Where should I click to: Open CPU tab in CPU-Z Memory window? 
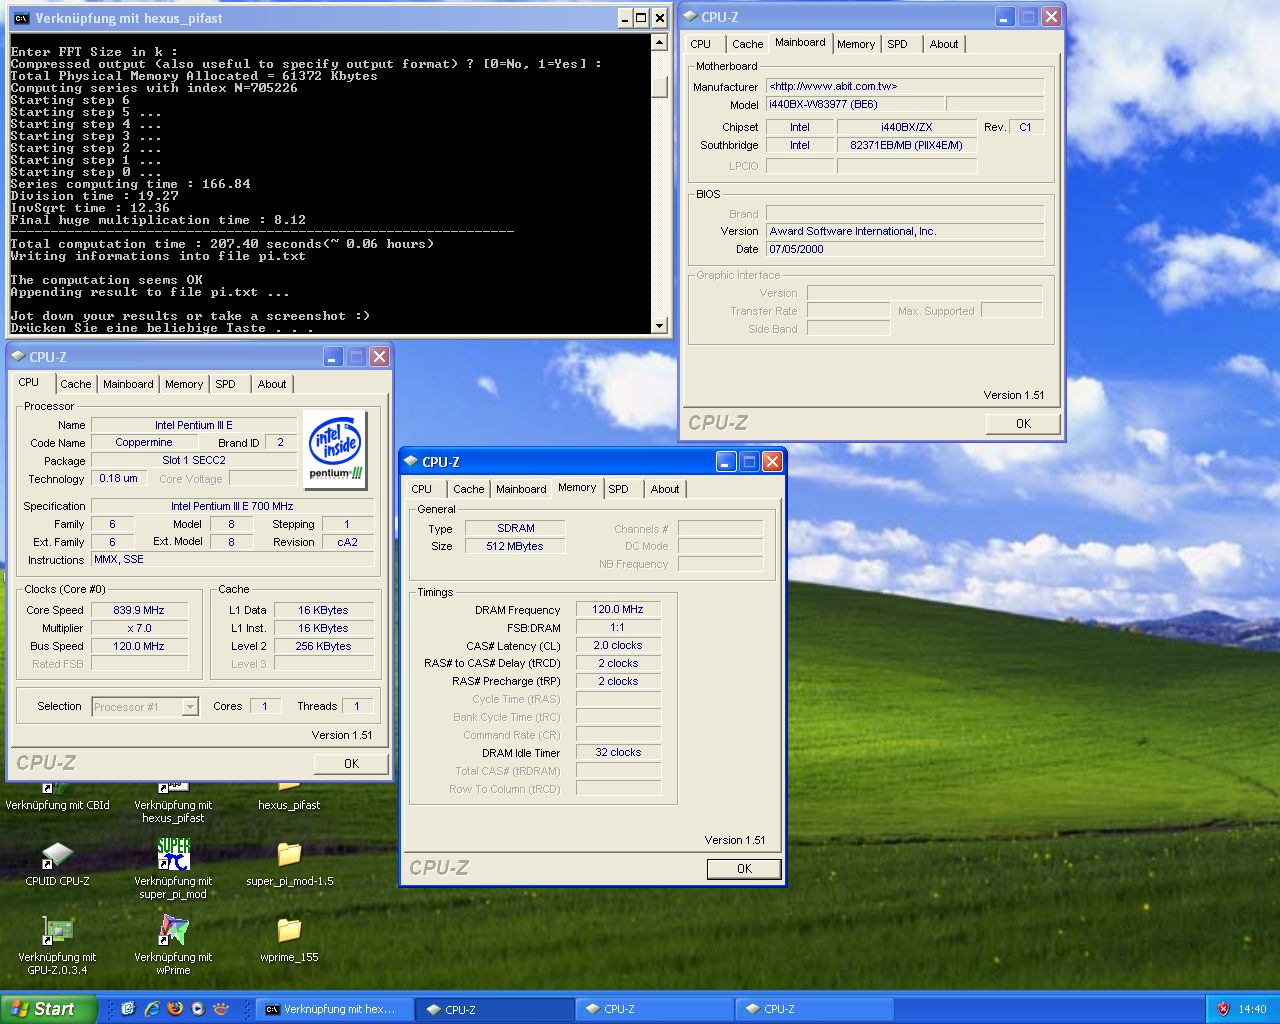(x=422, y=489)
